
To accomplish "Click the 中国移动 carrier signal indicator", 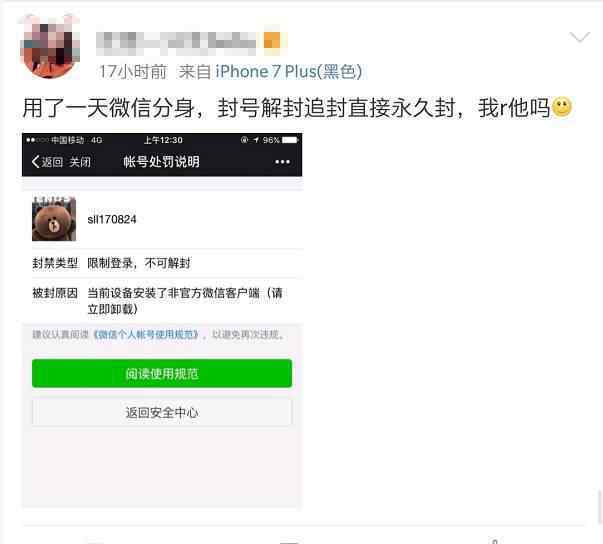I will (64, 140).
